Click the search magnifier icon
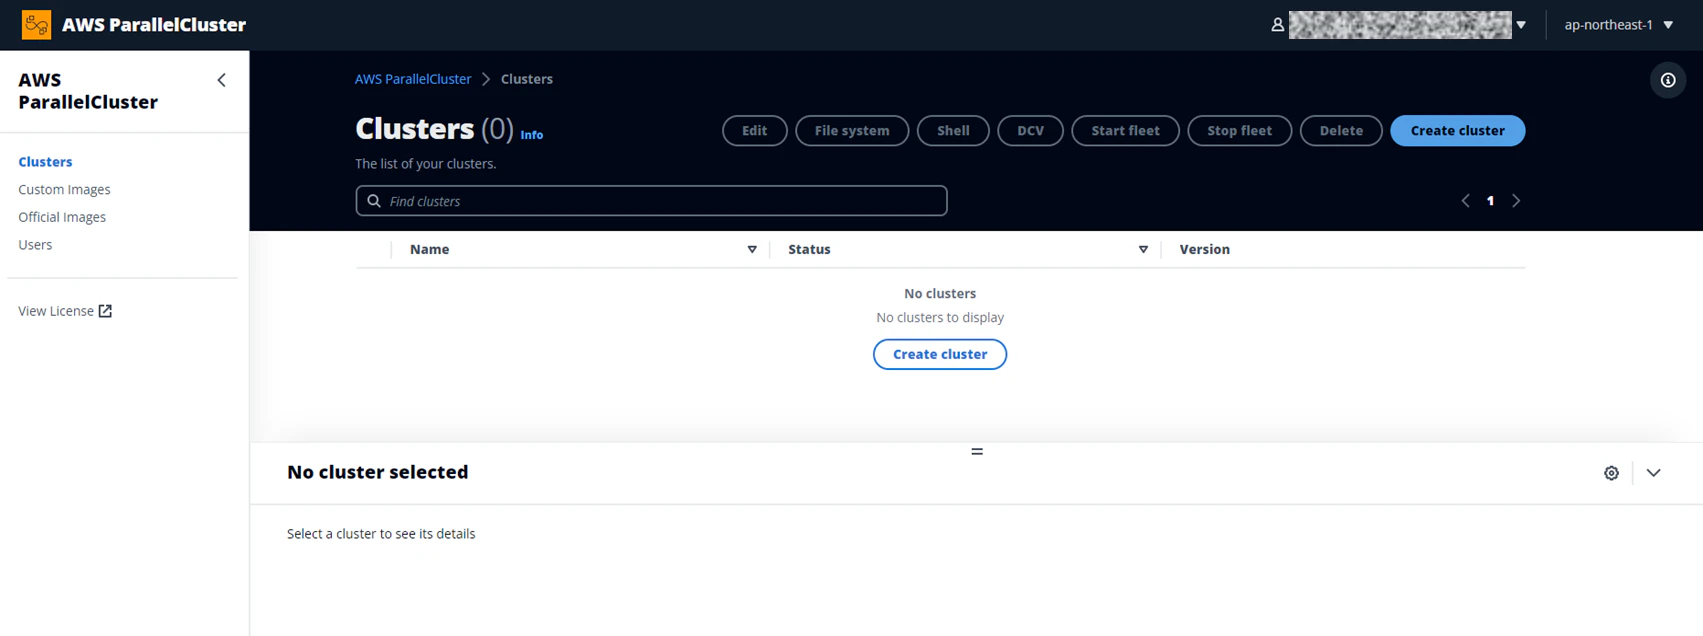The image size is (1703, 636). point(374,201)
